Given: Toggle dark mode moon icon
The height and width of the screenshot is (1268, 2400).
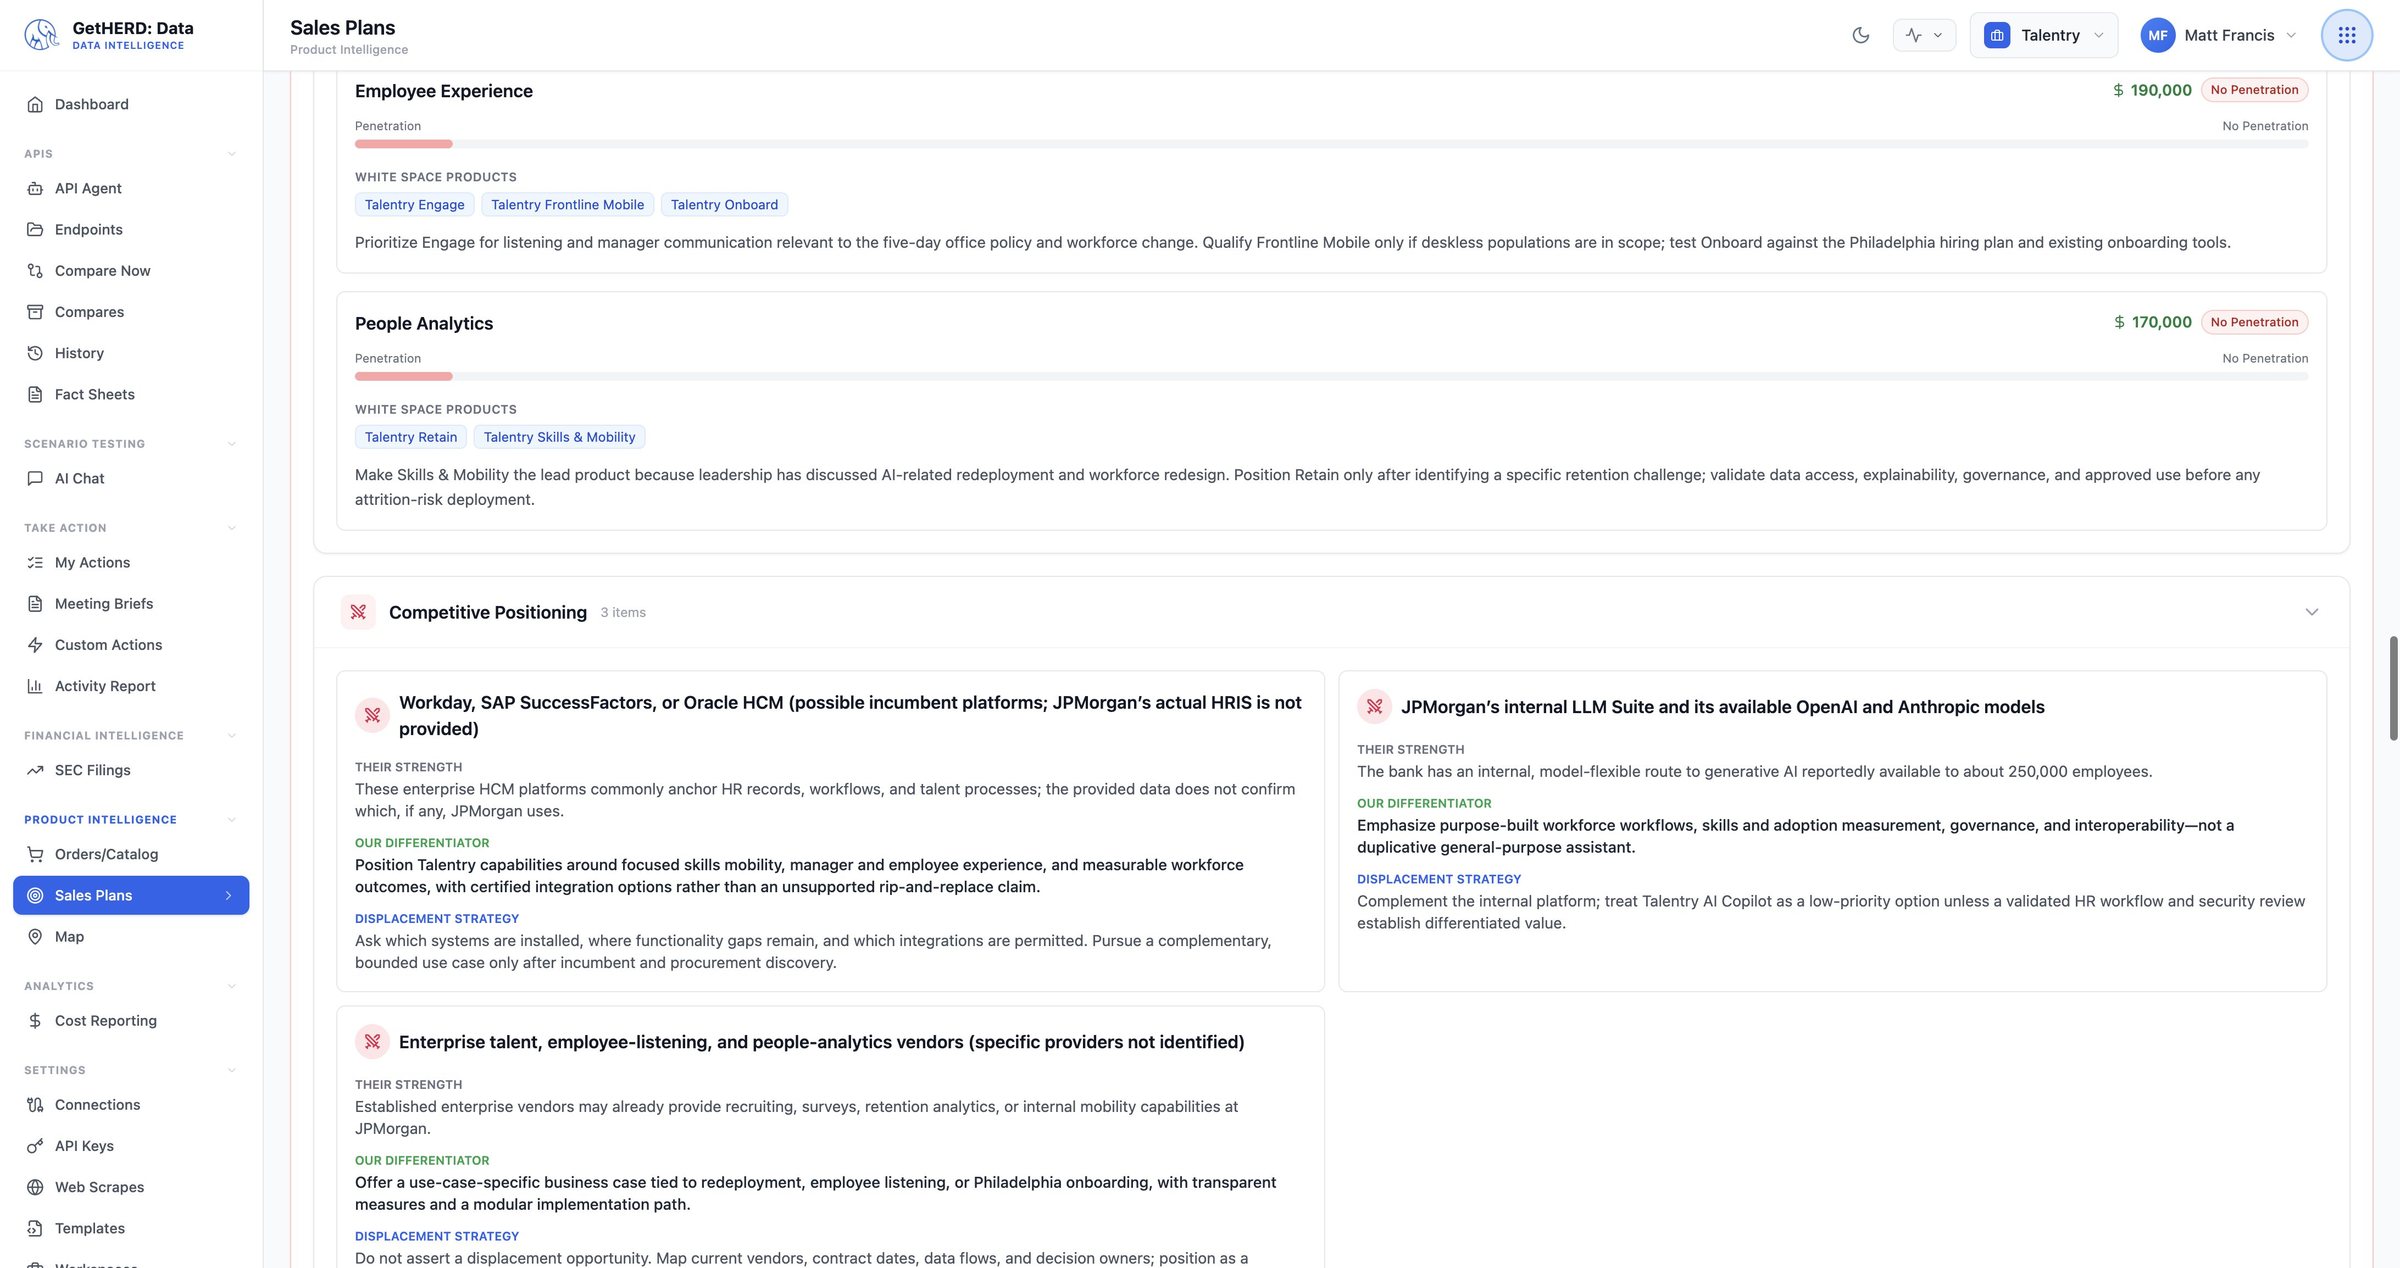Looking at the screenshot, I should [1860, 35].
